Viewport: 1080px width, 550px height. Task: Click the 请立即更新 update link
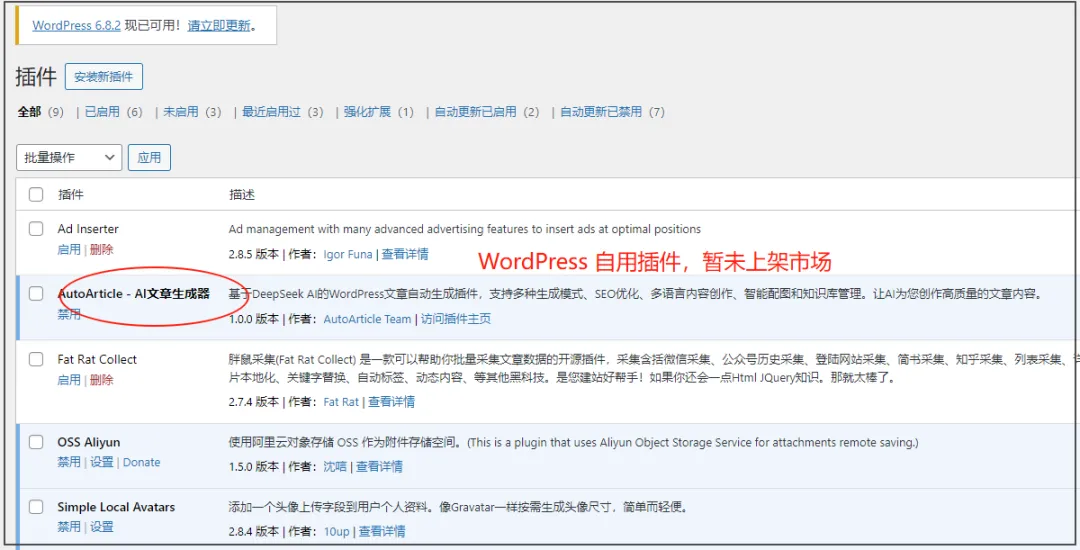219,25
